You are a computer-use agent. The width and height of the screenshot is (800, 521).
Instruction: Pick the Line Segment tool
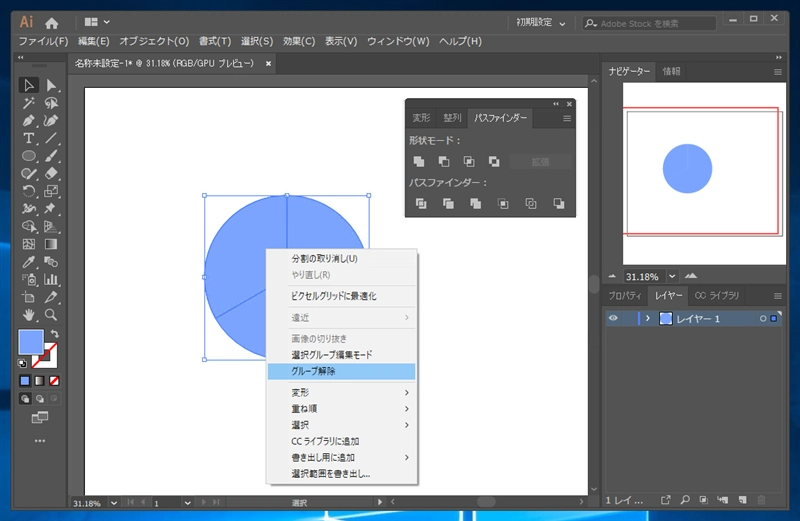coord(51,138)
